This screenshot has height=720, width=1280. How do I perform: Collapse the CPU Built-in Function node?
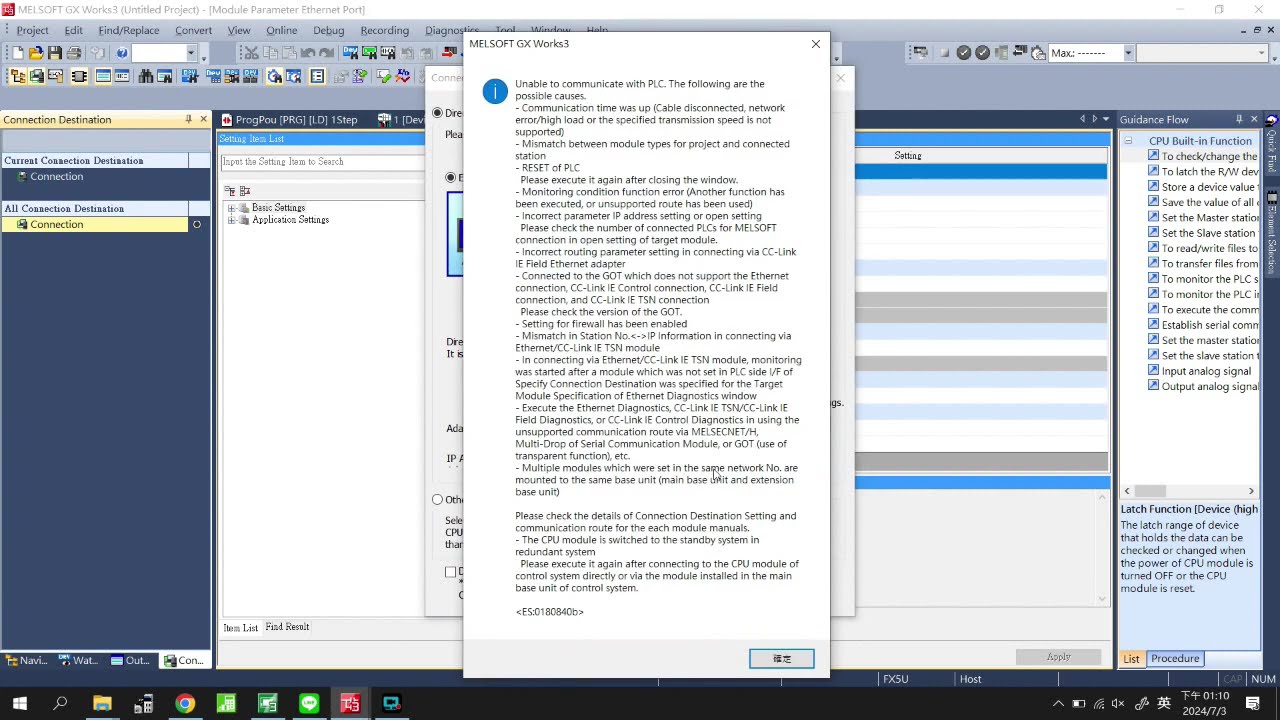pyautogui.click(x=1128, y=141)
